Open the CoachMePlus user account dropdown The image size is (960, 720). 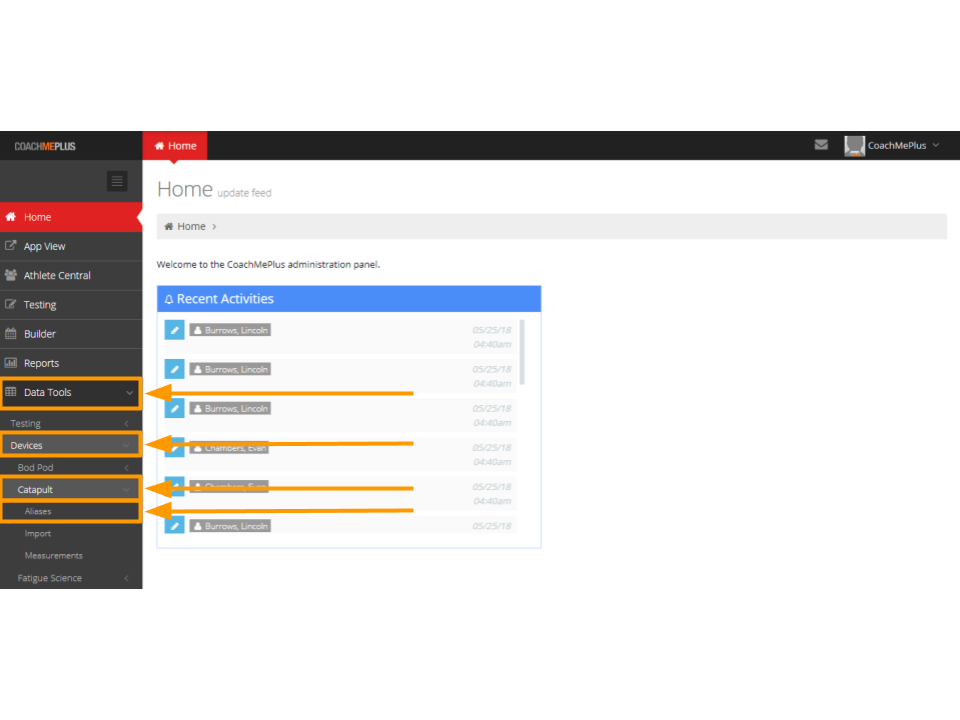tap(892, 146)
